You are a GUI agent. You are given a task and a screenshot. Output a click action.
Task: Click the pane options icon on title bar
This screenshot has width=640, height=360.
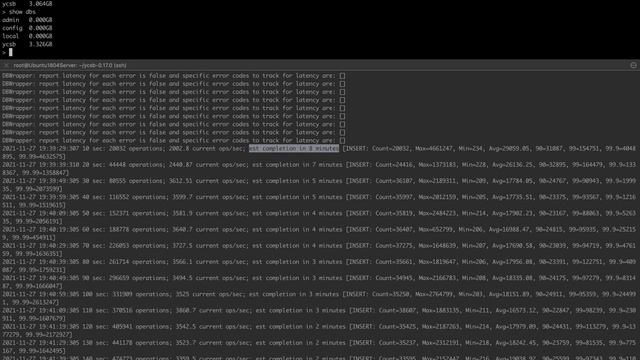pos(633,65)
